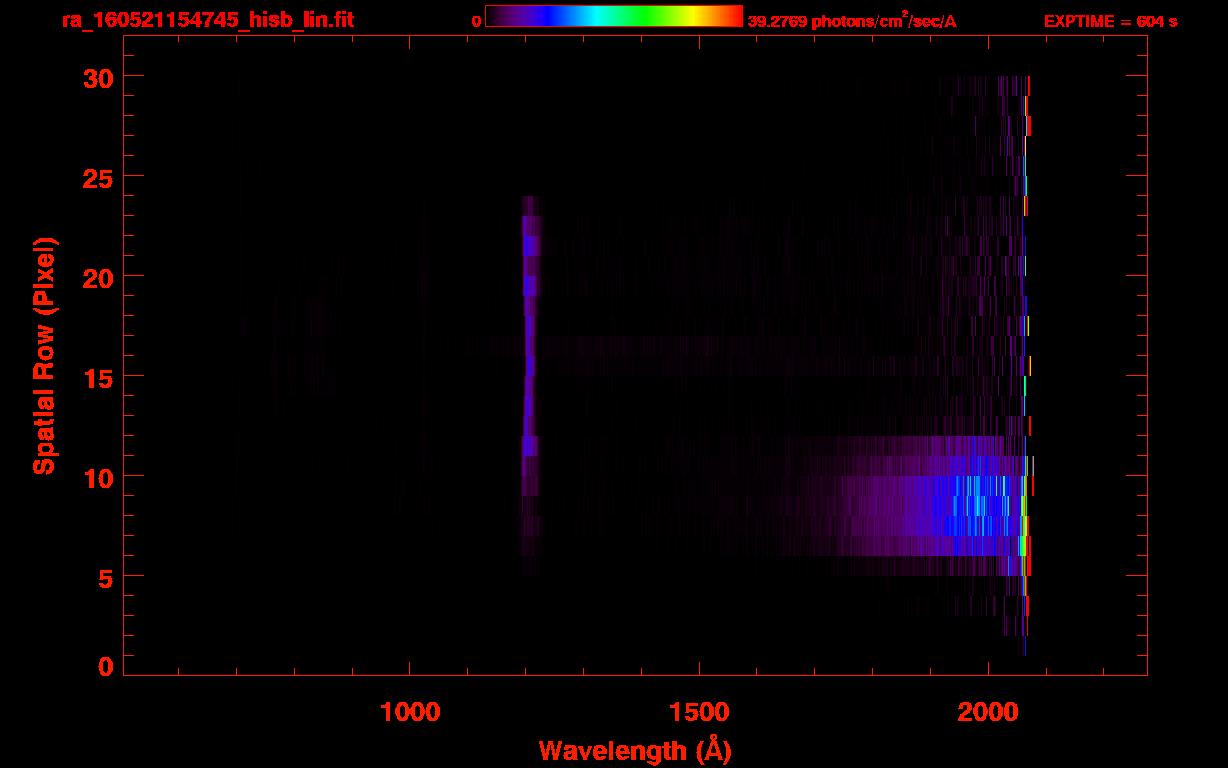
Task: Click the 1000 wavelength tick label
Action: click(x=410, y=712)
